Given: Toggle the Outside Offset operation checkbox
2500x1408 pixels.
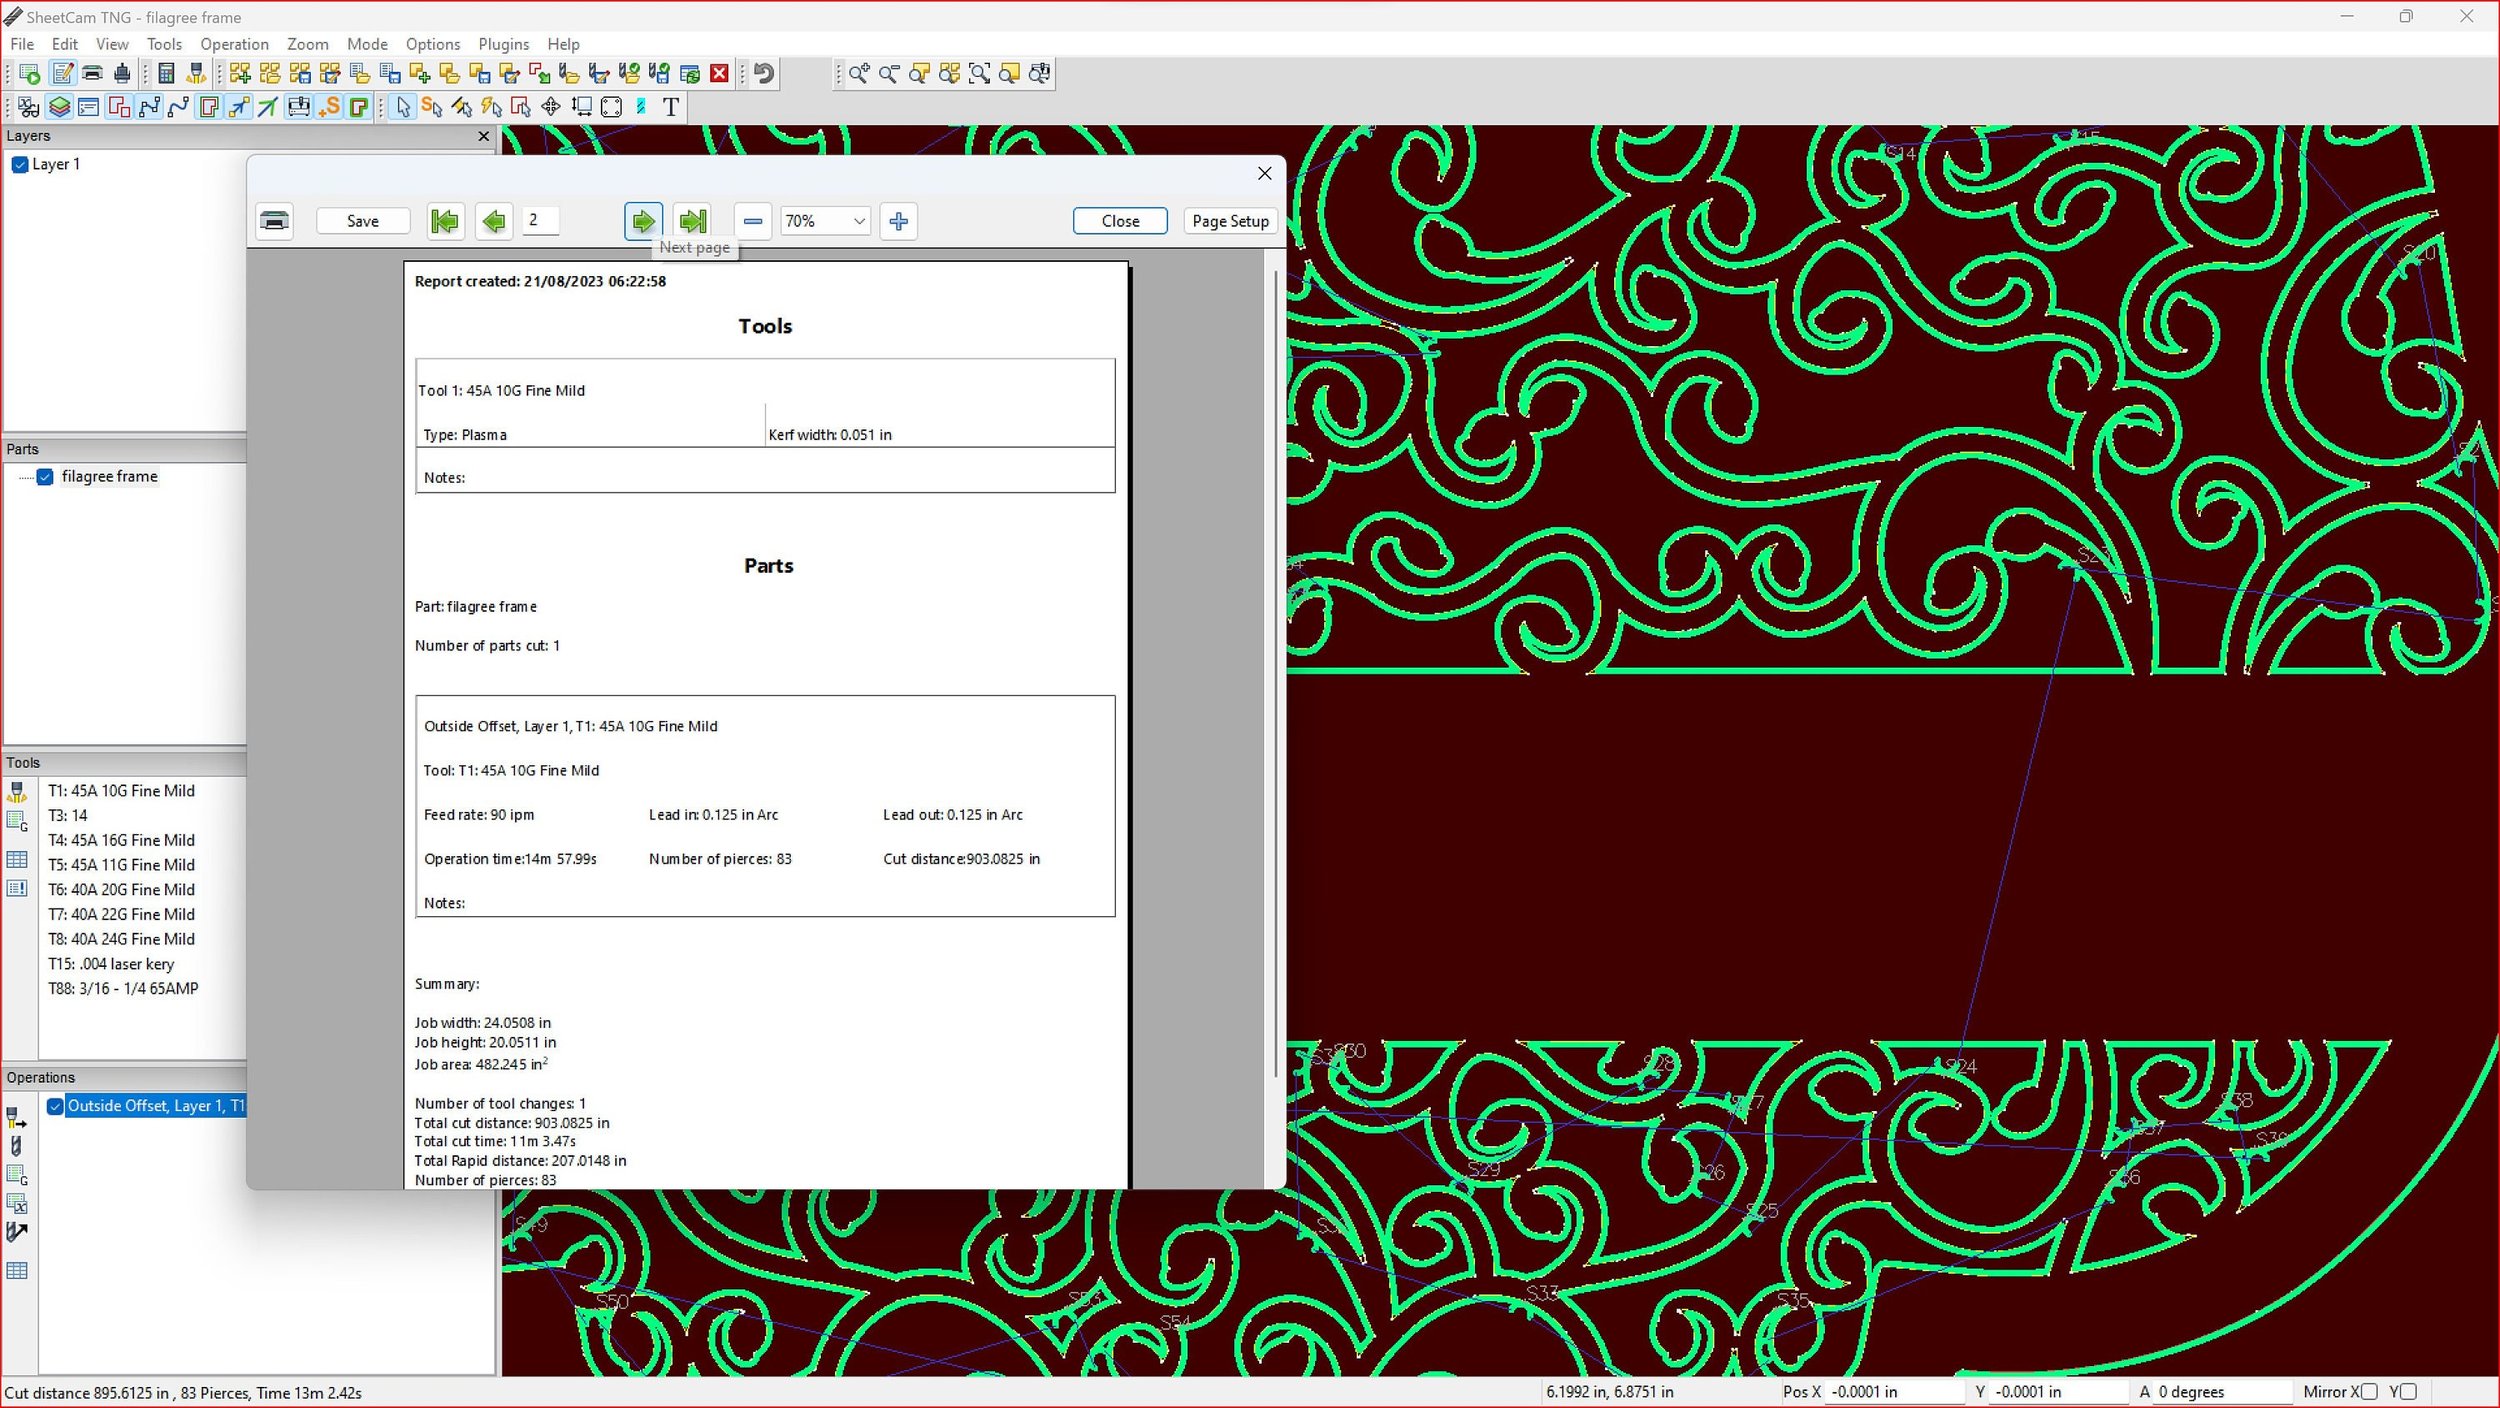Looking at the screenshot, I should pyautogui.click(x=56, y=1106).
